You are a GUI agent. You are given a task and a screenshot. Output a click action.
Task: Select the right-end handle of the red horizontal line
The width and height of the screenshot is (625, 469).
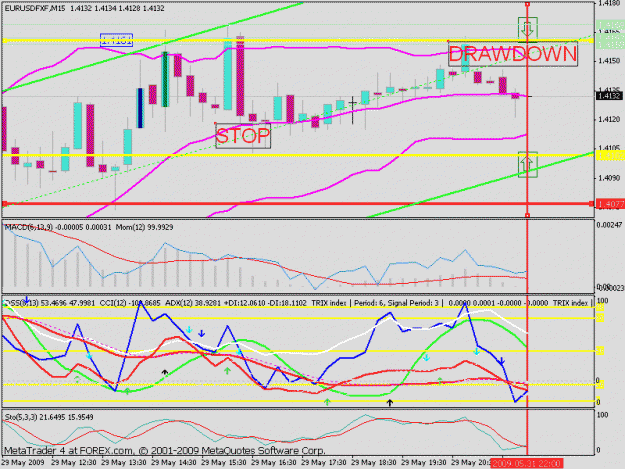pos(591,204)
